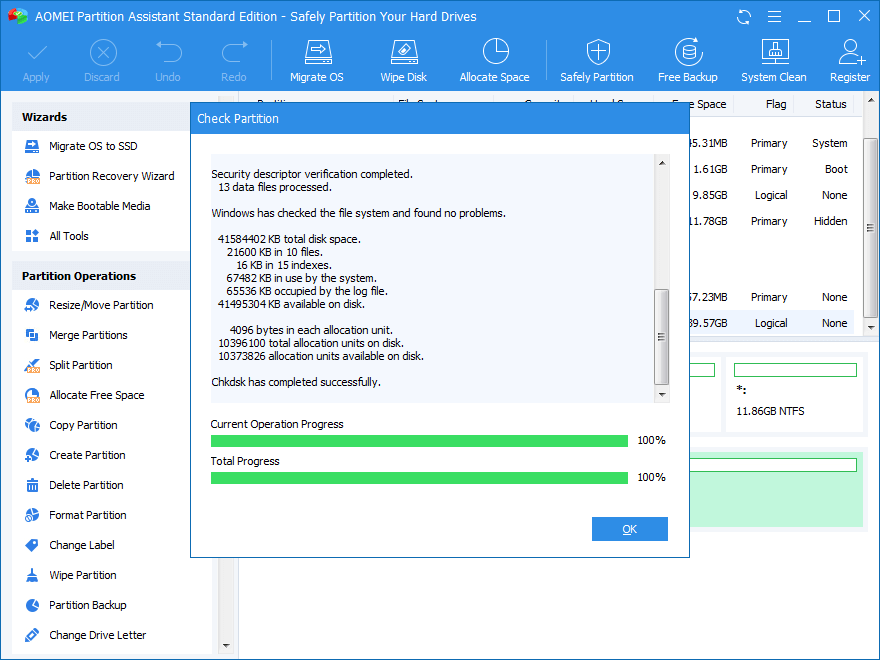Collapse the Wizards section
The image size is (880, 660).
44,117
